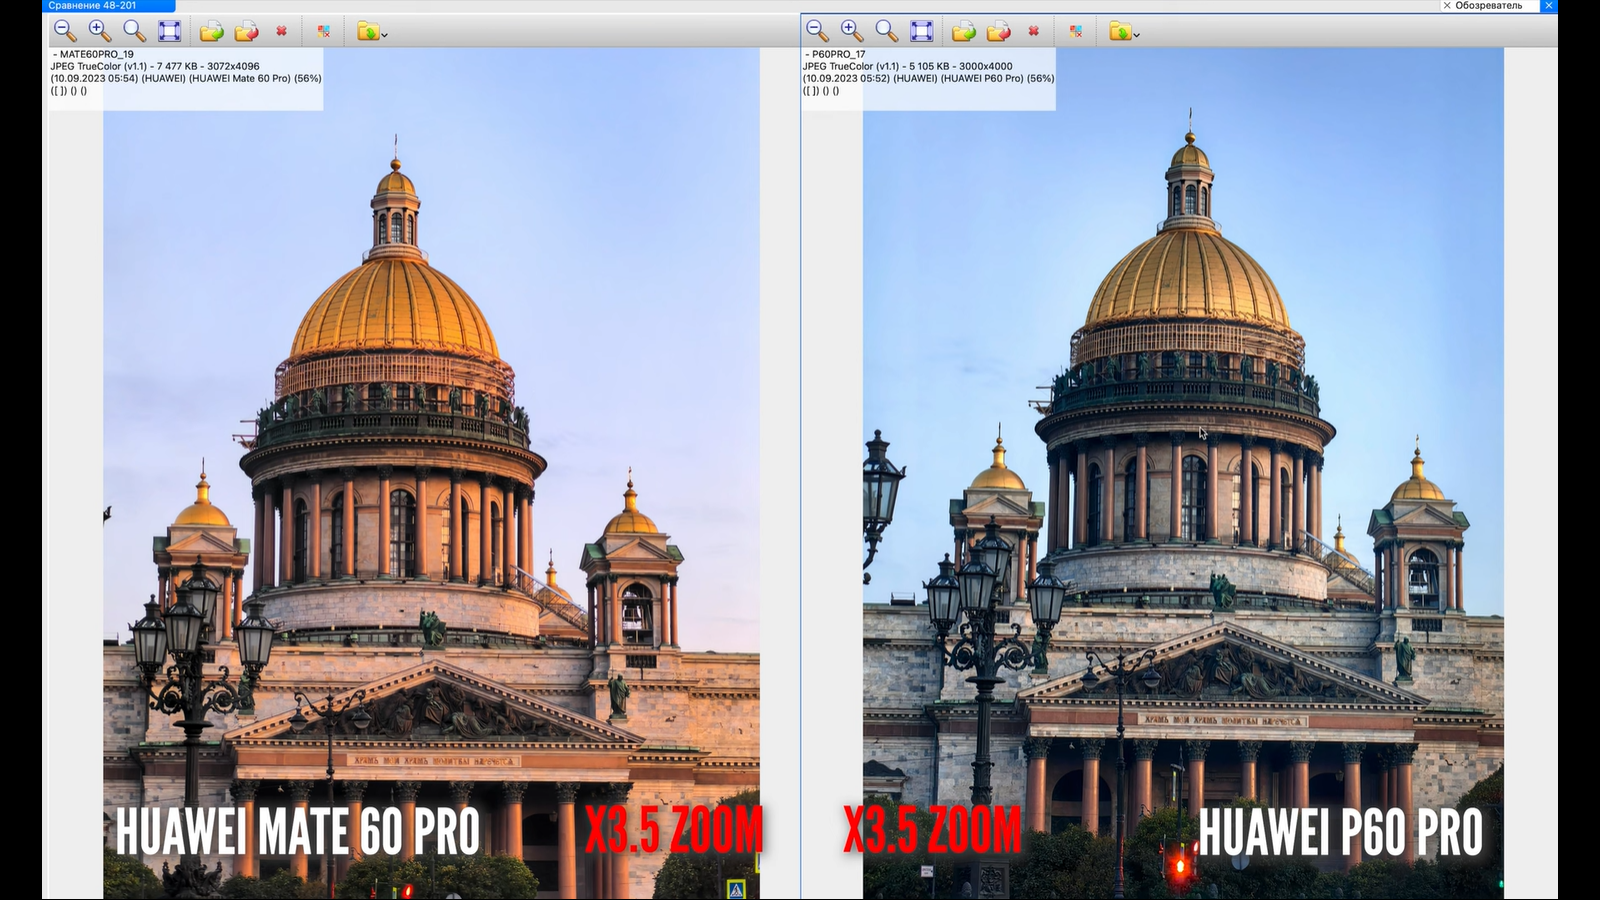
Task: Fit Mate 60 Pro image to window
Action: pos(170,31)
